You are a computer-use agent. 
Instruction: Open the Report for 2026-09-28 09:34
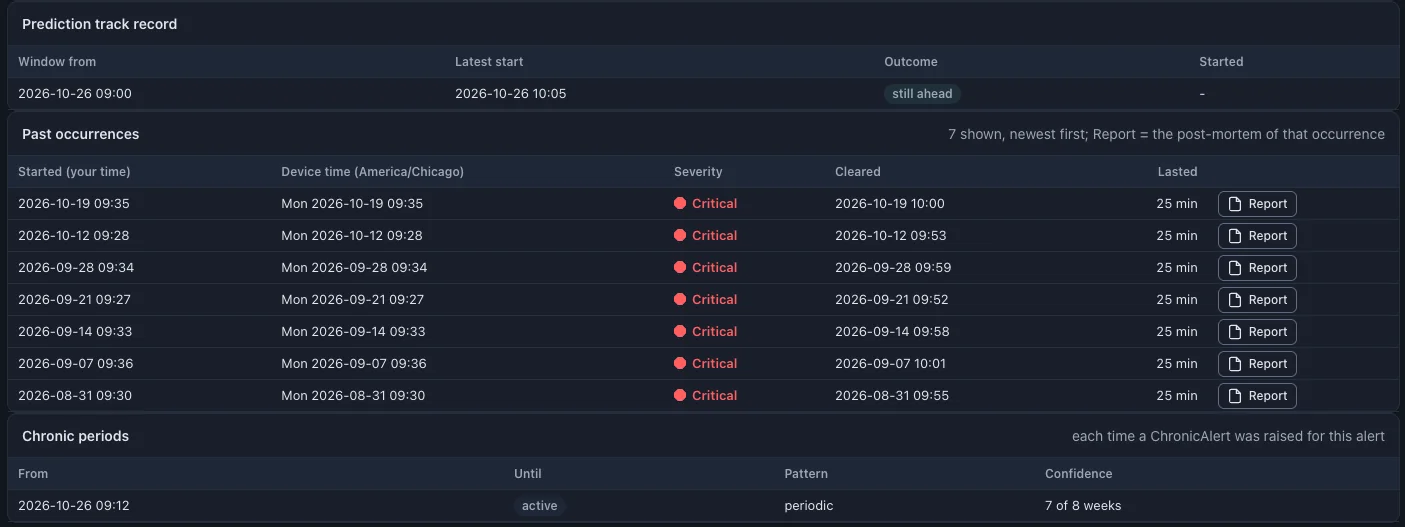pyautogui.click(x=1257, y=268)
